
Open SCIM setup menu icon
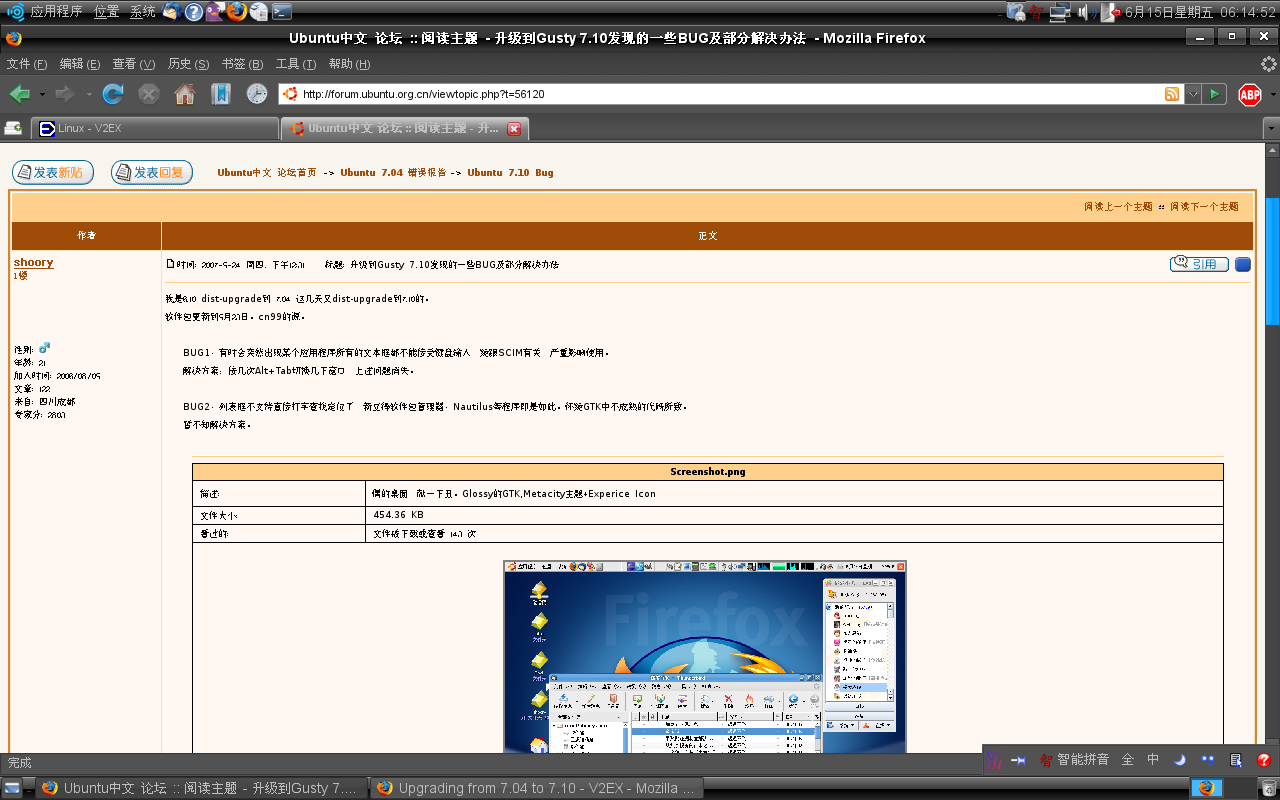click(x=1236, y=760)
